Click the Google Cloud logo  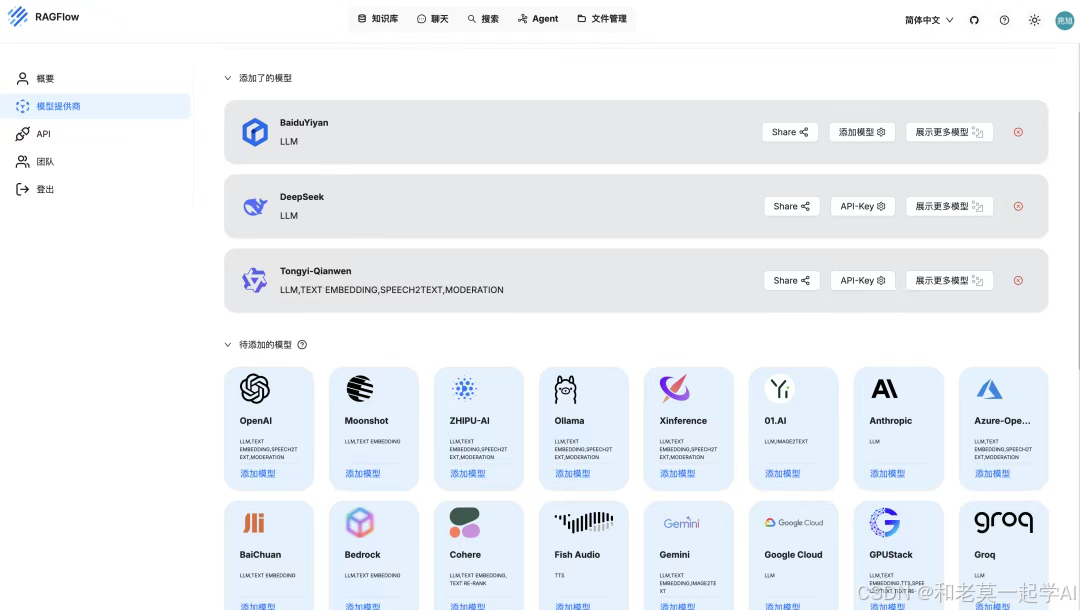pyautogui.click(x=793, y=523)
